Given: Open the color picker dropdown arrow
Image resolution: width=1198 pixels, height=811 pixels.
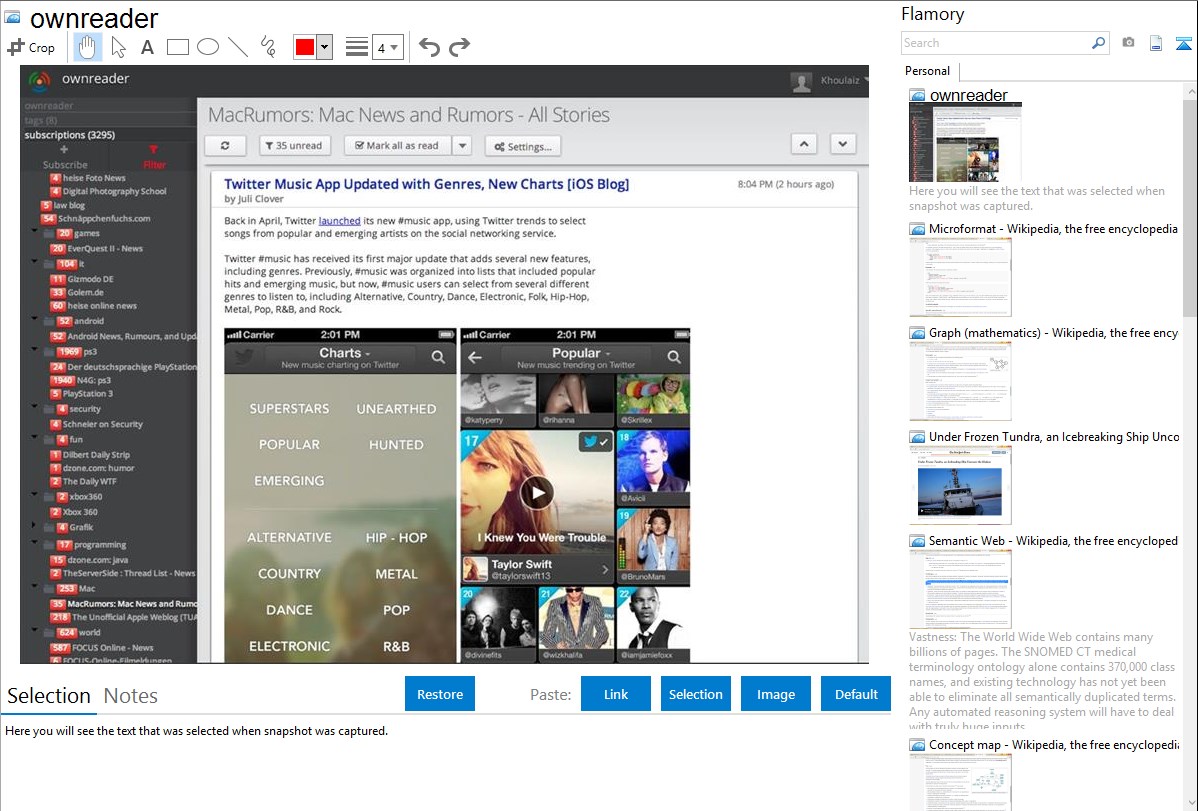Looking at the screenshot, I should (x=325, y=47).
